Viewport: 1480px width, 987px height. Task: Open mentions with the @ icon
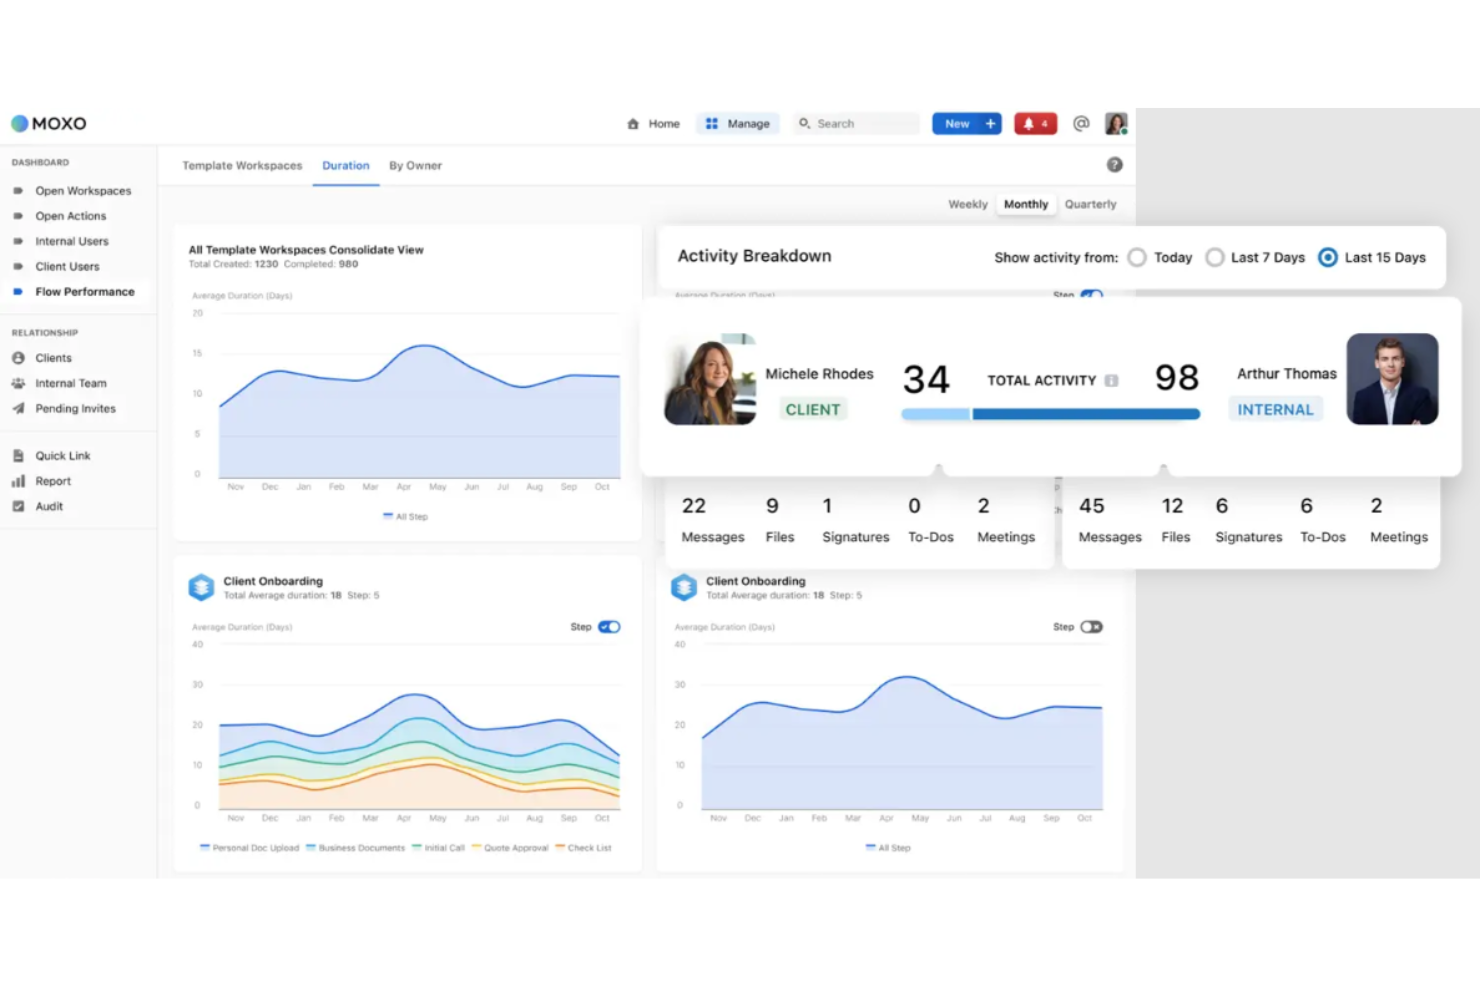tap(1081, 124)
